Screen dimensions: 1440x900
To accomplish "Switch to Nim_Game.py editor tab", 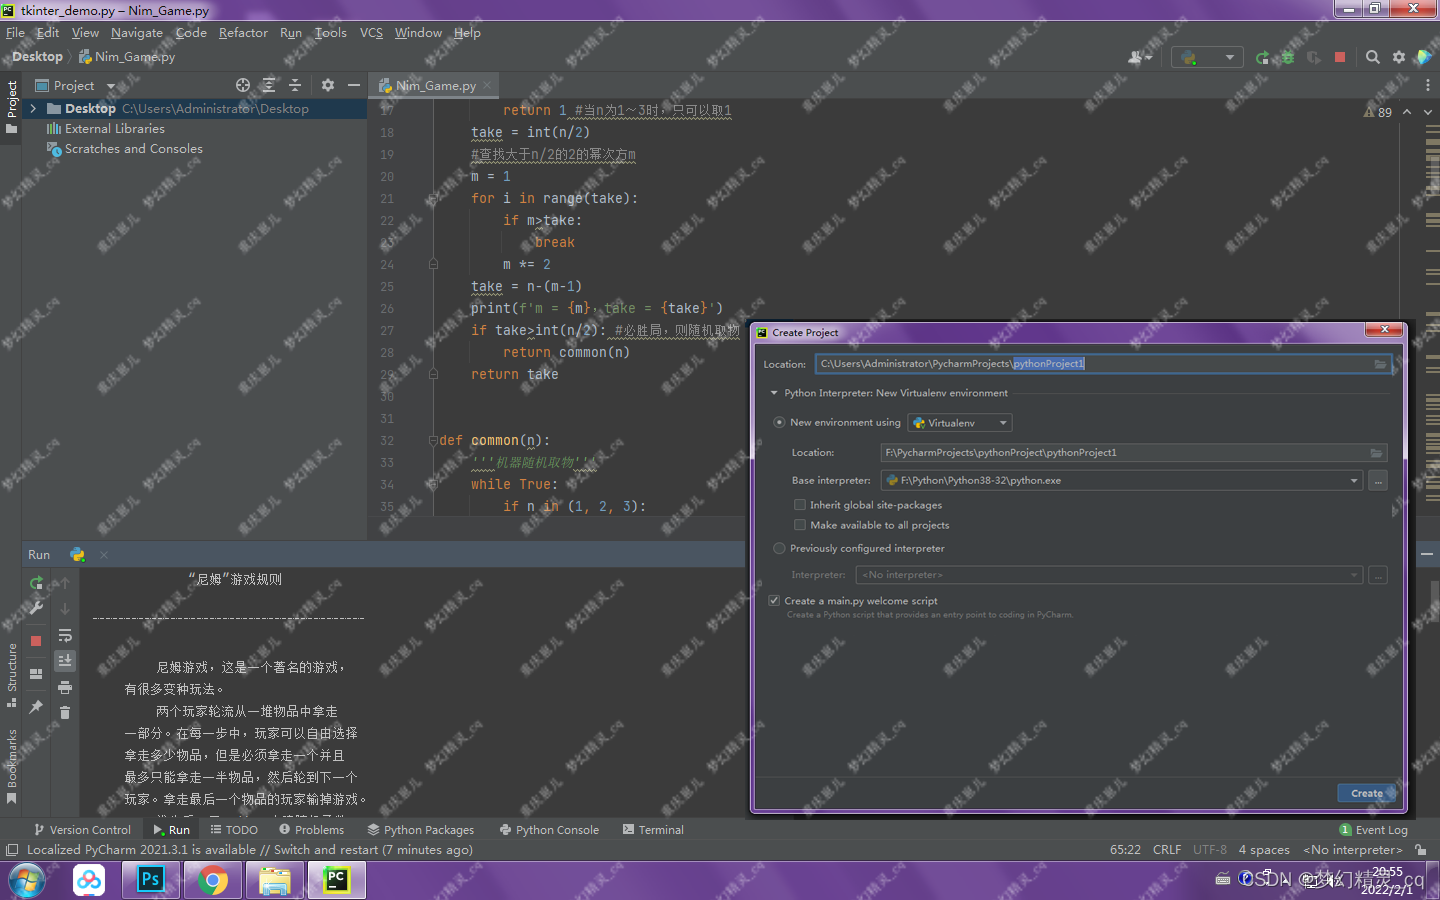I will tap(435, 85).
